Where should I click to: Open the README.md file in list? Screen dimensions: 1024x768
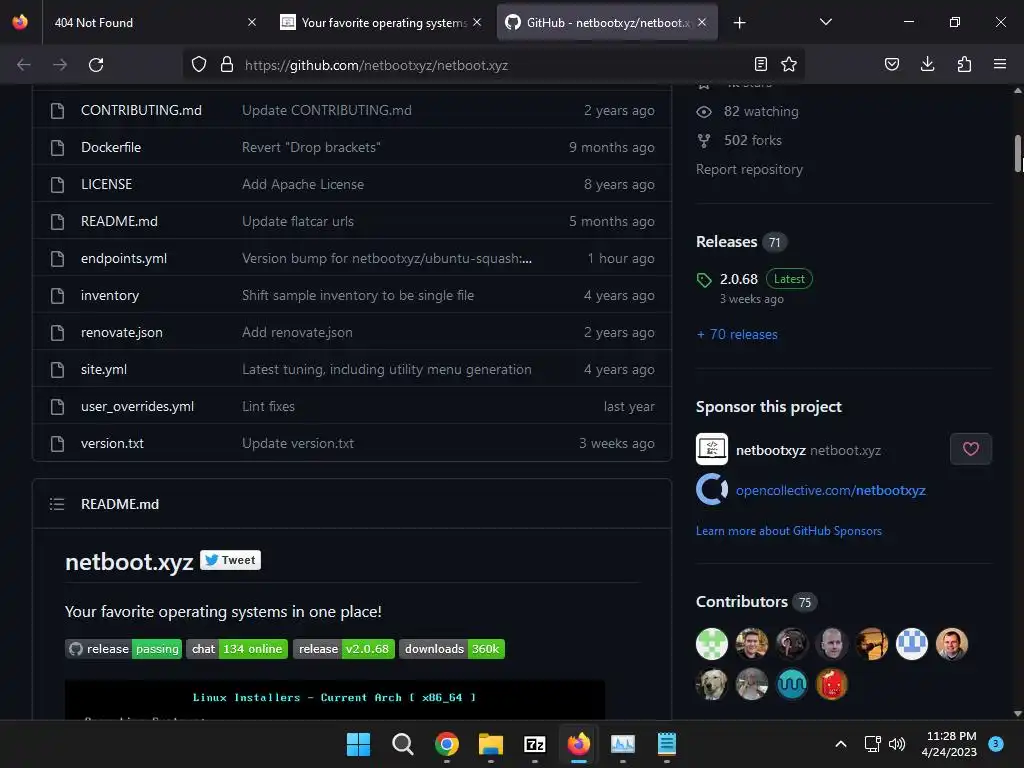[x=119, y=221]
